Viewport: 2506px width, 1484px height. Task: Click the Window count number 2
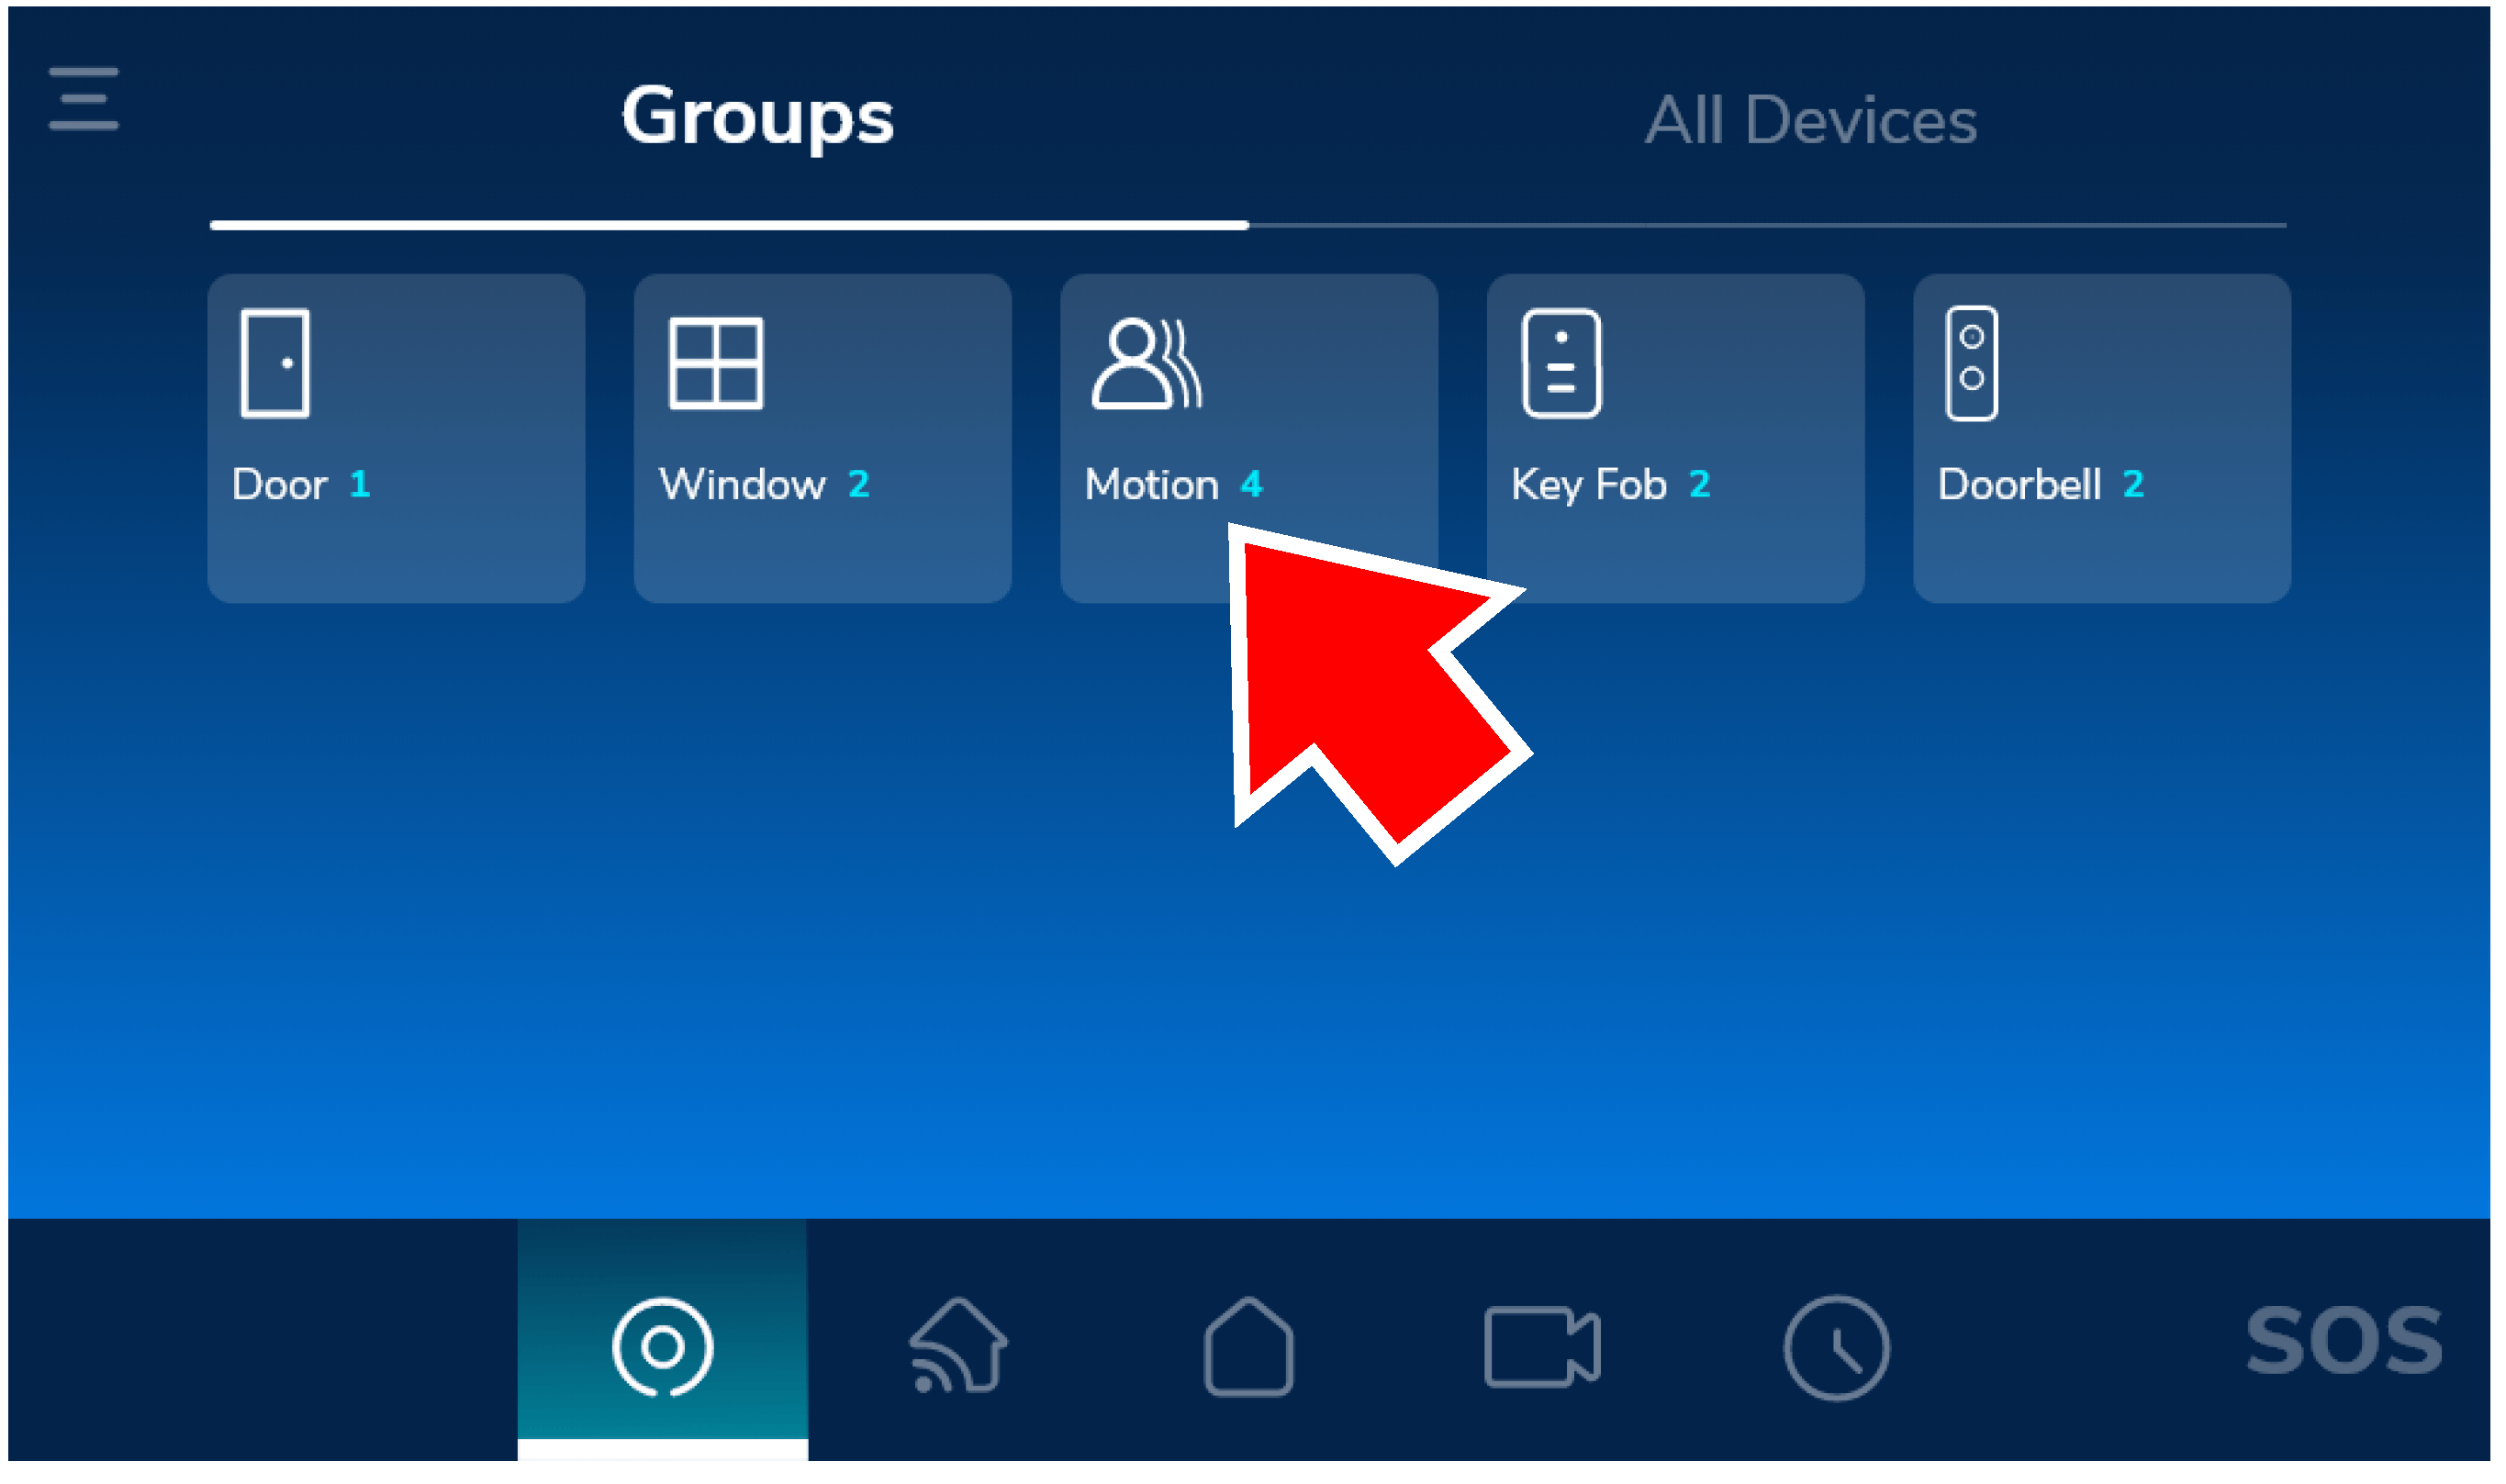pos(858,486)
